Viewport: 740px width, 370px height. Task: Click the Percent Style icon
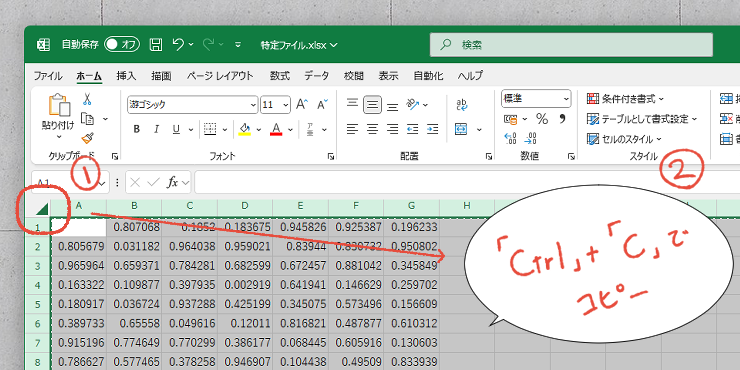click(542, 119)
